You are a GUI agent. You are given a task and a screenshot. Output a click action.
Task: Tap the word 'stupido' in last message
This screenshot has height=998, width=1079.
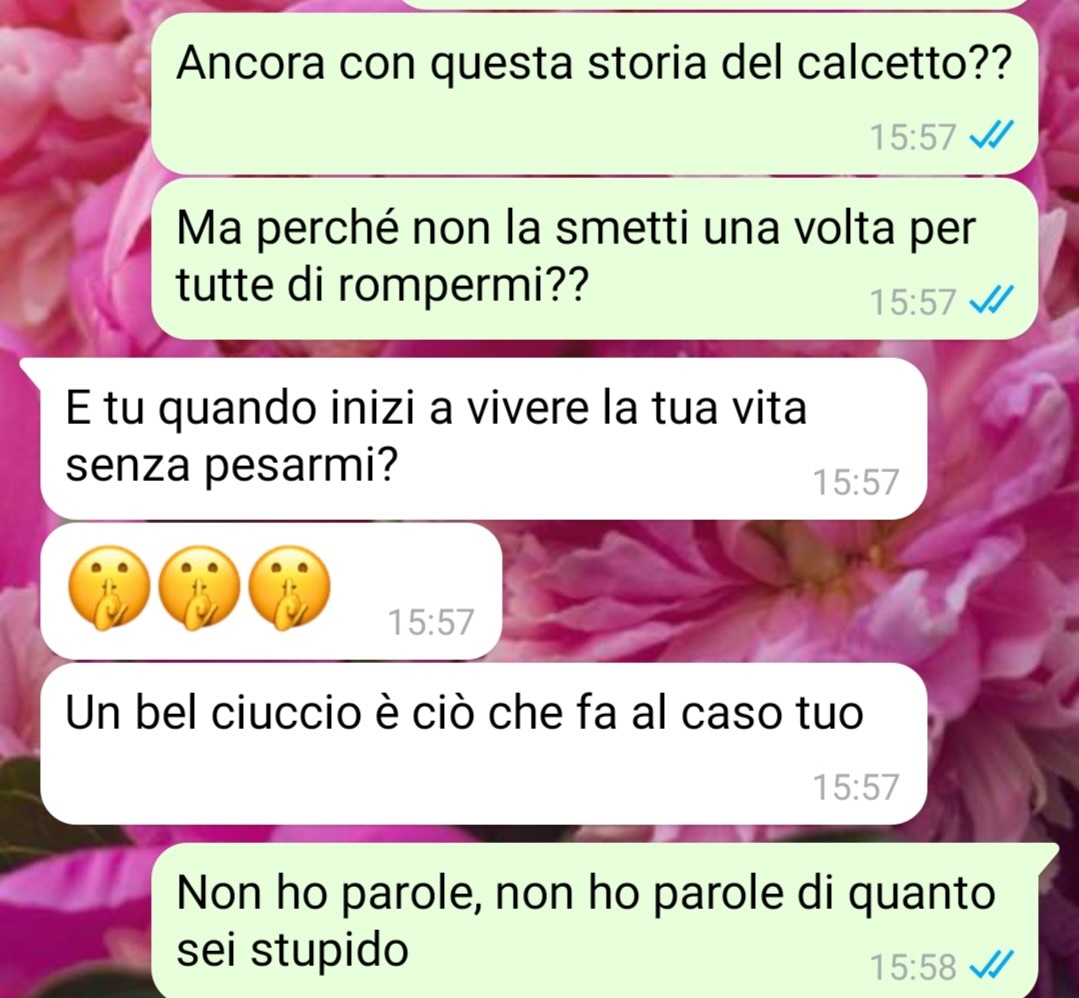(329, 952)
